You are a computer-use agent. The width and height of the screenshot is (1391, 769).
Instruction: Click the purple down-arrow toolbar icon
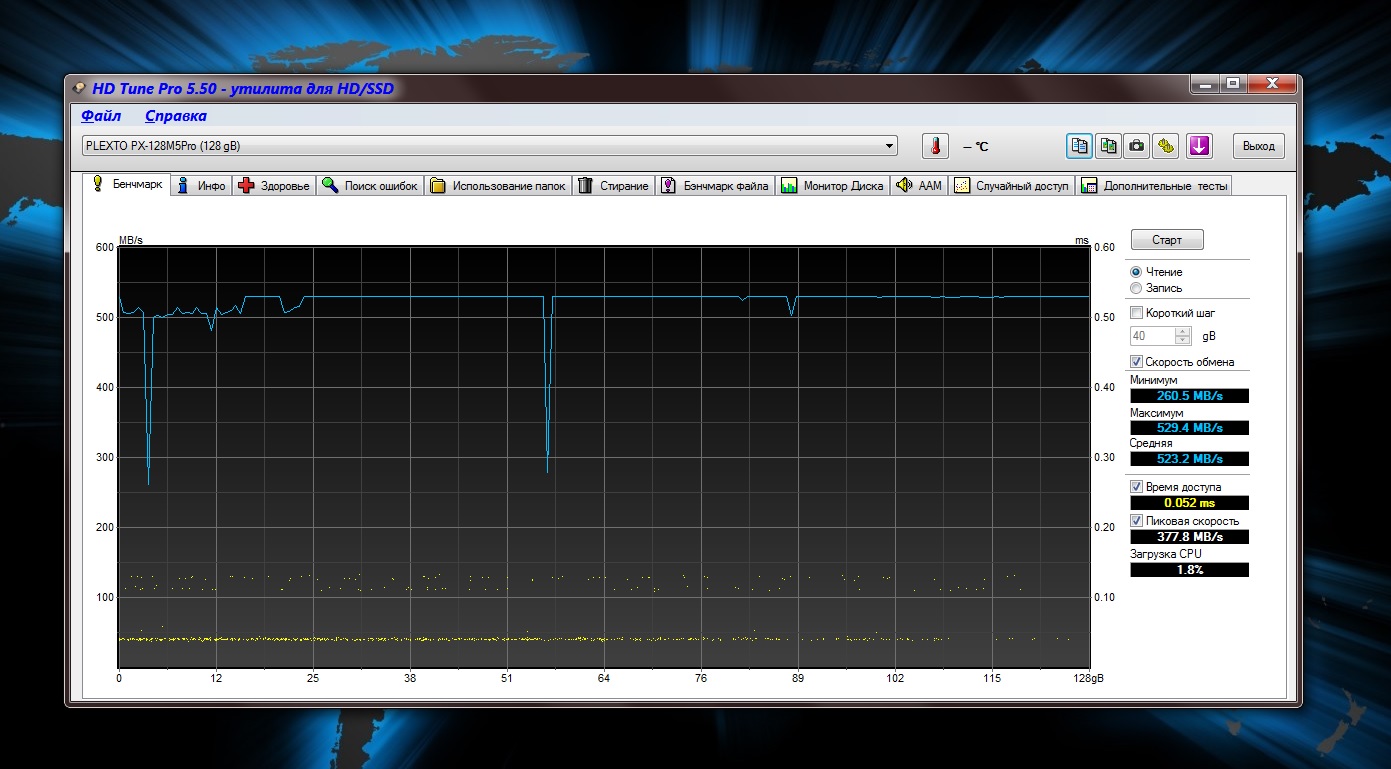point(1199,146)
